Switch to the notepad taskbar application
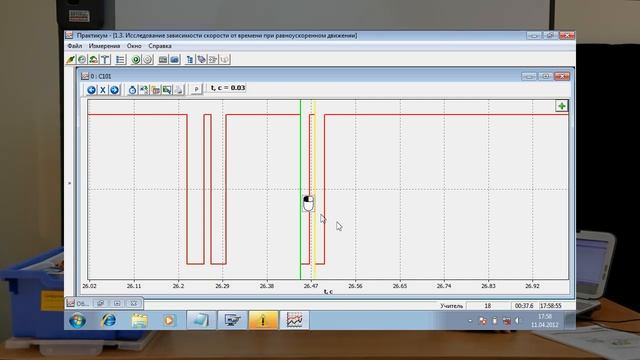The image size is (640, 360). 201,320
